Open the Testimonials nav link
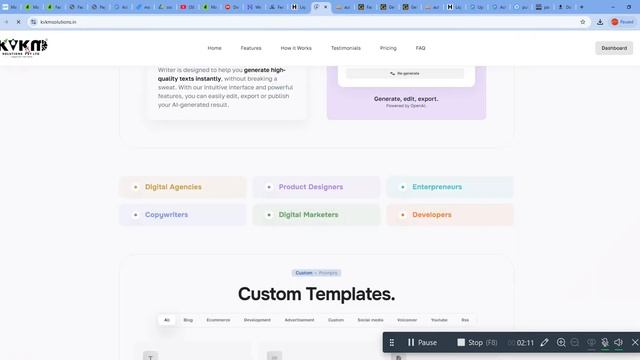The image size is (640, 360). pyautogui.click(x=346, y=48)
